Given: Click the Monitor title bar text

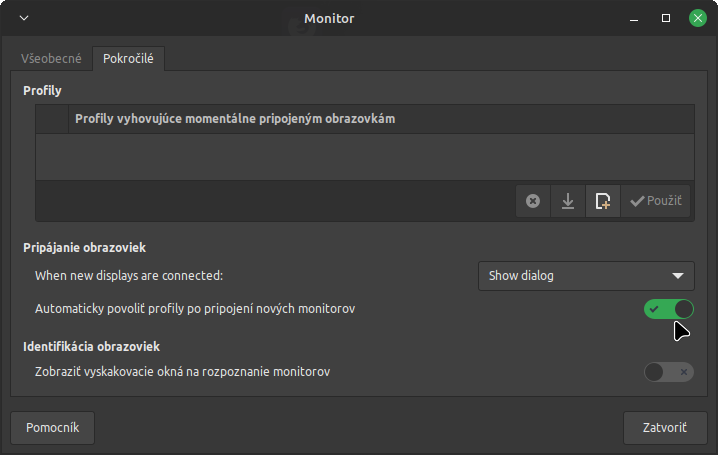Looking at the screenshot, I should (329, 18).
